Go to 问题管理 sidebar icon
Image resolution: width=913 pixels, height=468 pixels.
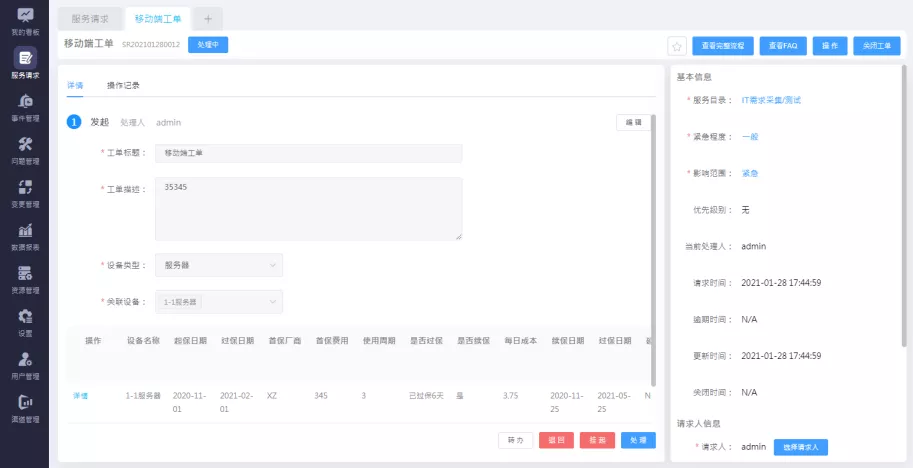click(x=24, y=149)
